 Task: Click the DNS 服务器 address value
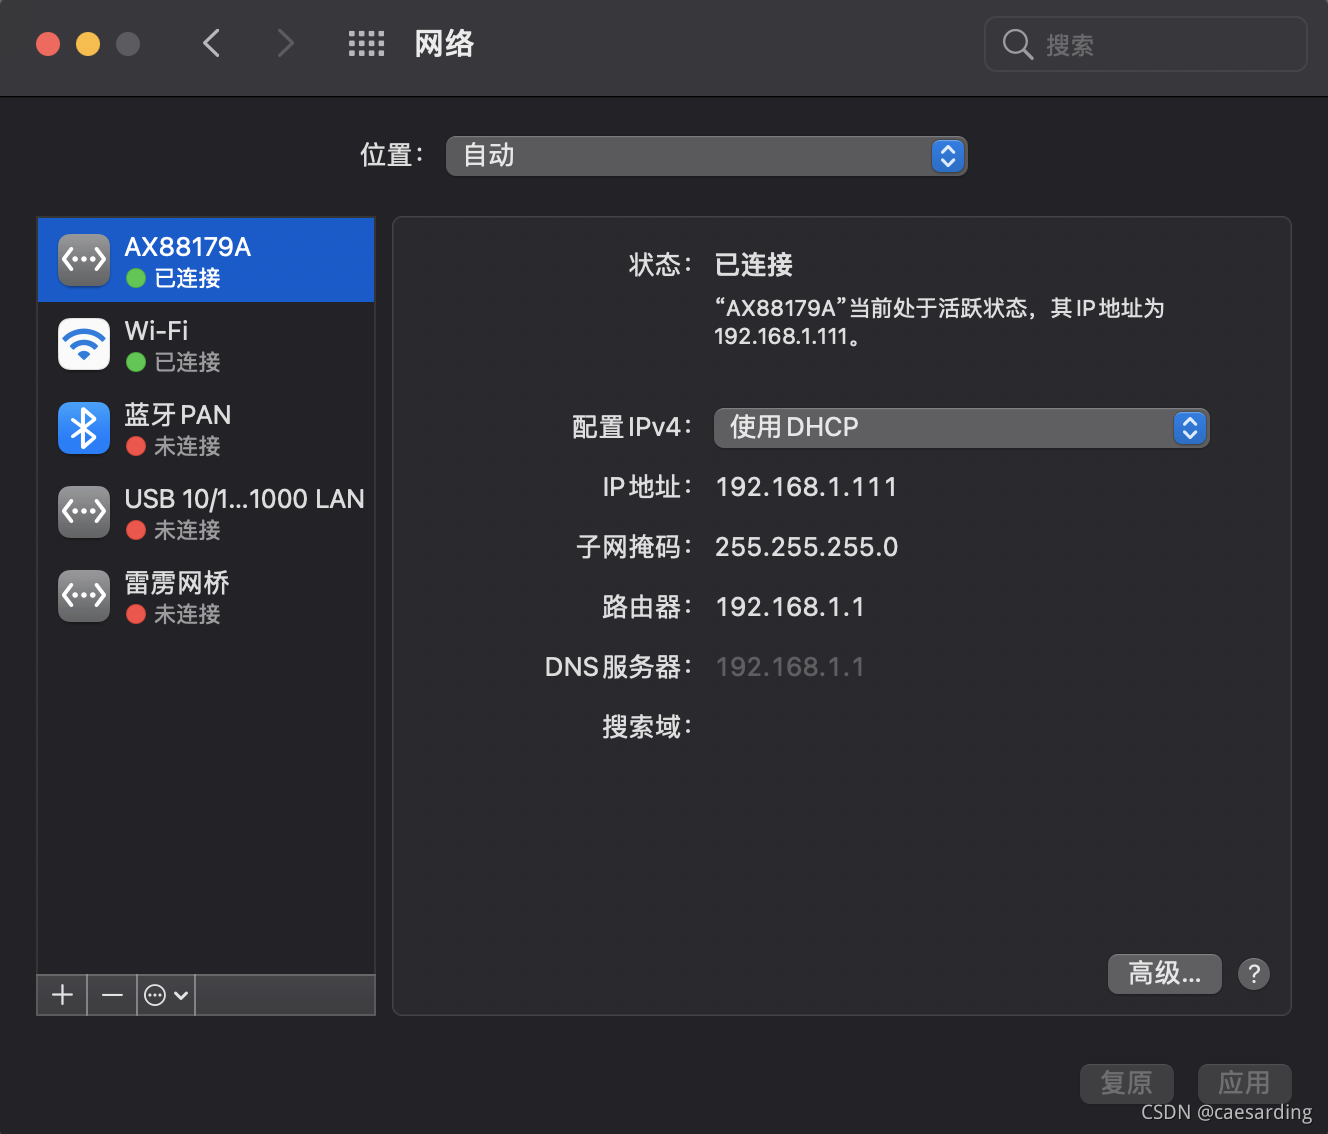789,666
